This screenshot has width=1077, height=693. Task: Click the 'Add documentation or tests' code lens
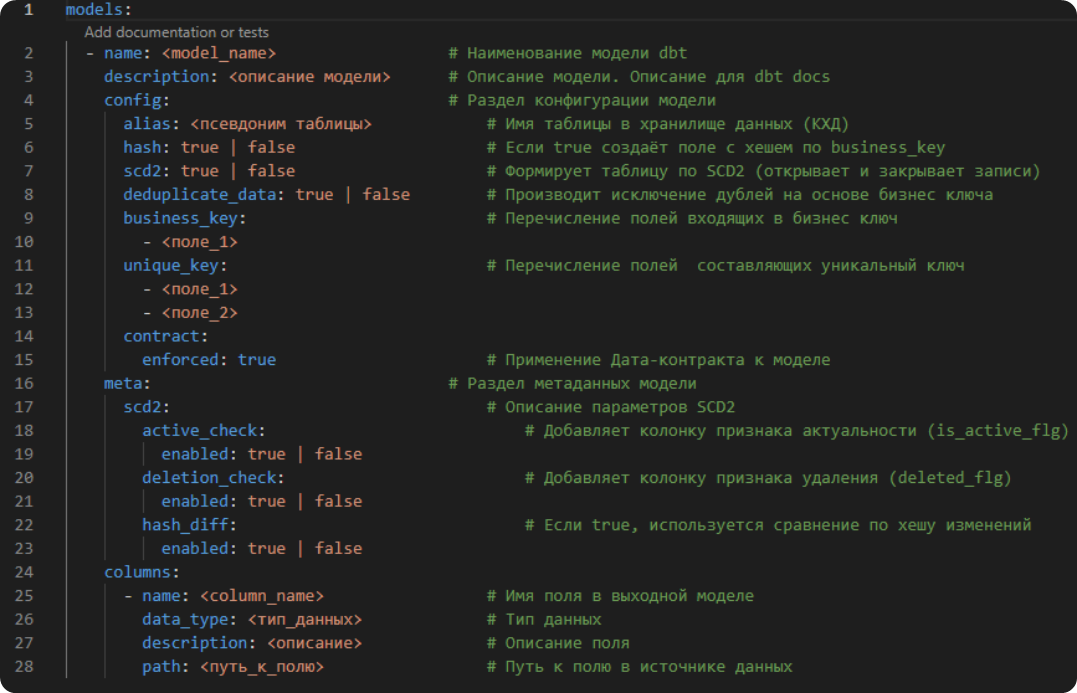click(x=176, y=32)
